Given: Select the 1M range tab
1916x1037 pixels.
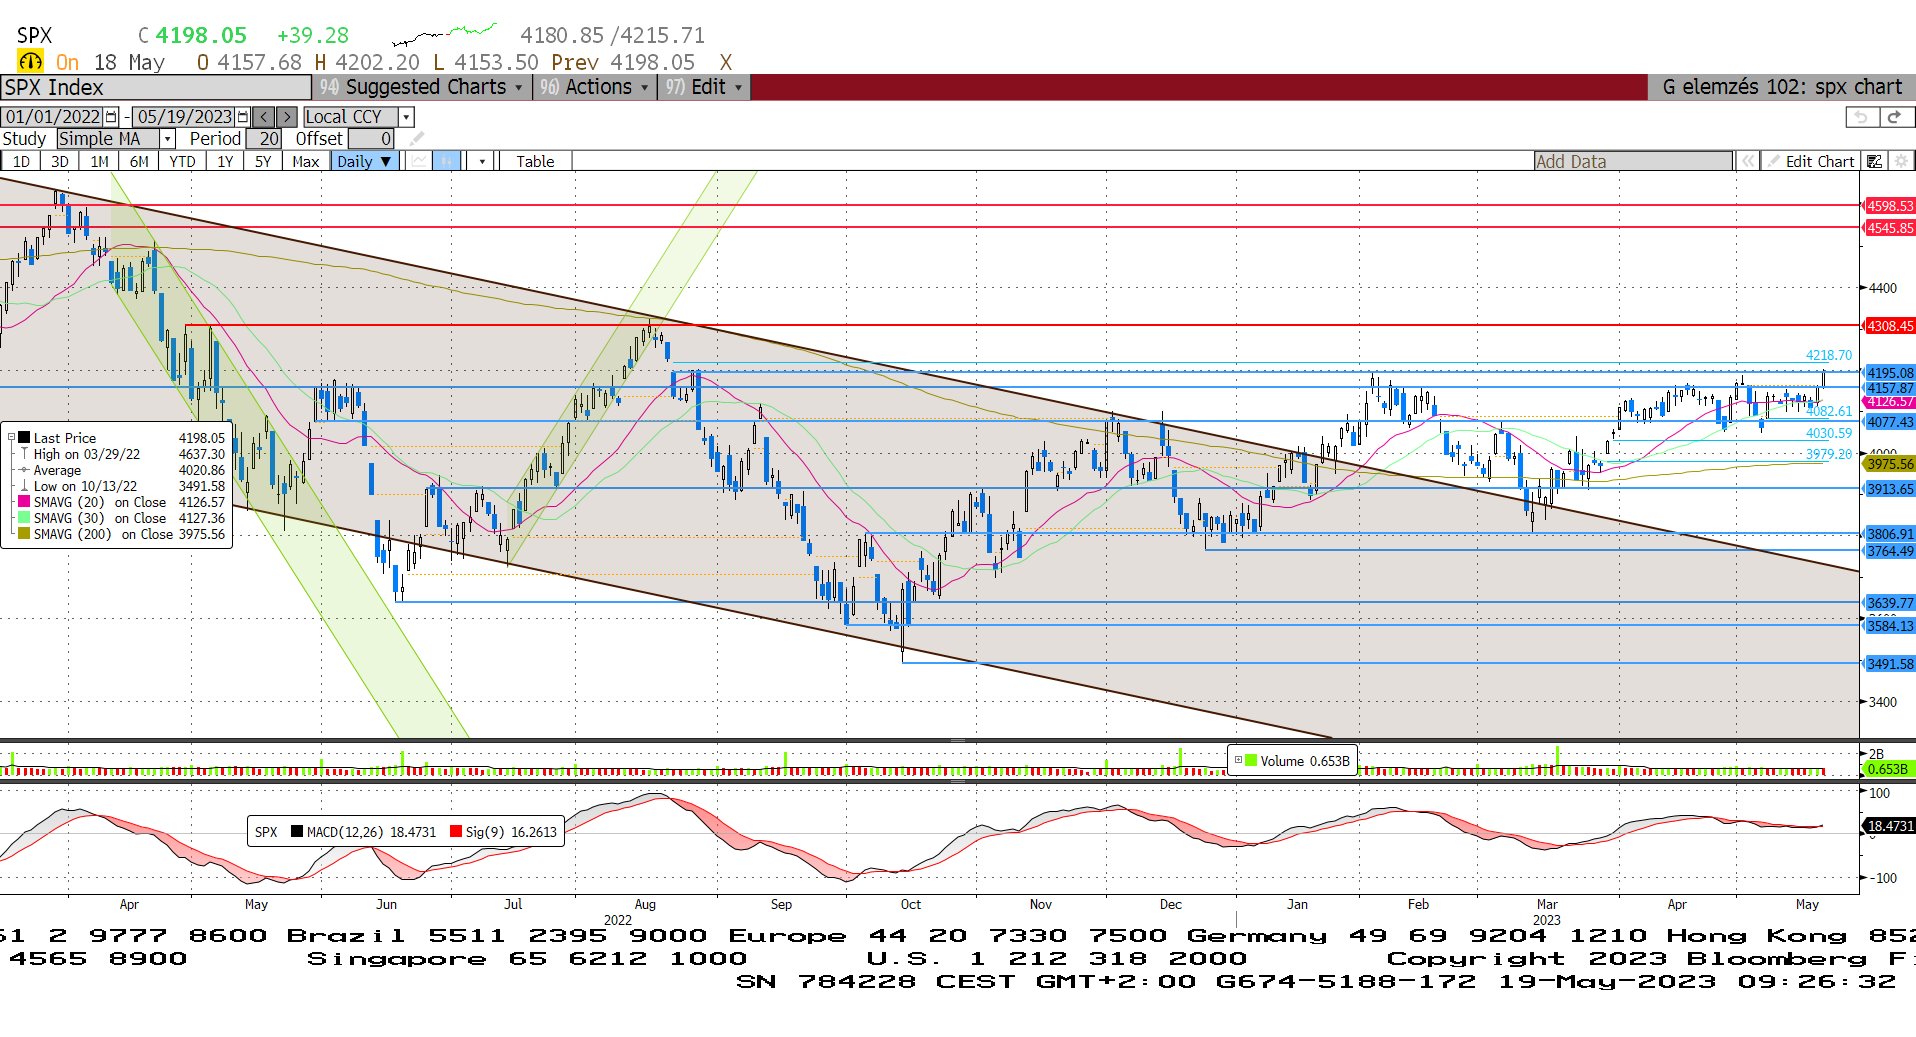Looking at the screenshot, I should tap(99, 161).
